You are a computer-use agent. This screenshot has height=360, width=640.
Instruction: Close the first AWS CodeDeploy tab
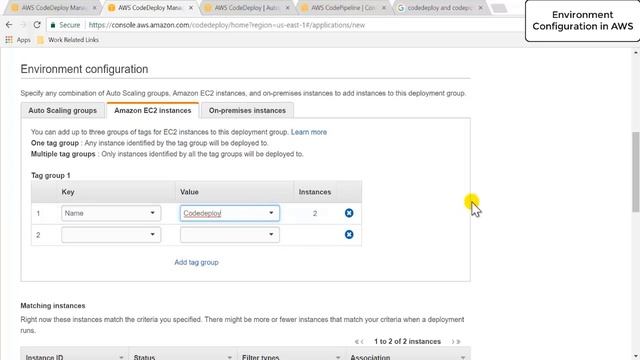[x=95, y=8]
